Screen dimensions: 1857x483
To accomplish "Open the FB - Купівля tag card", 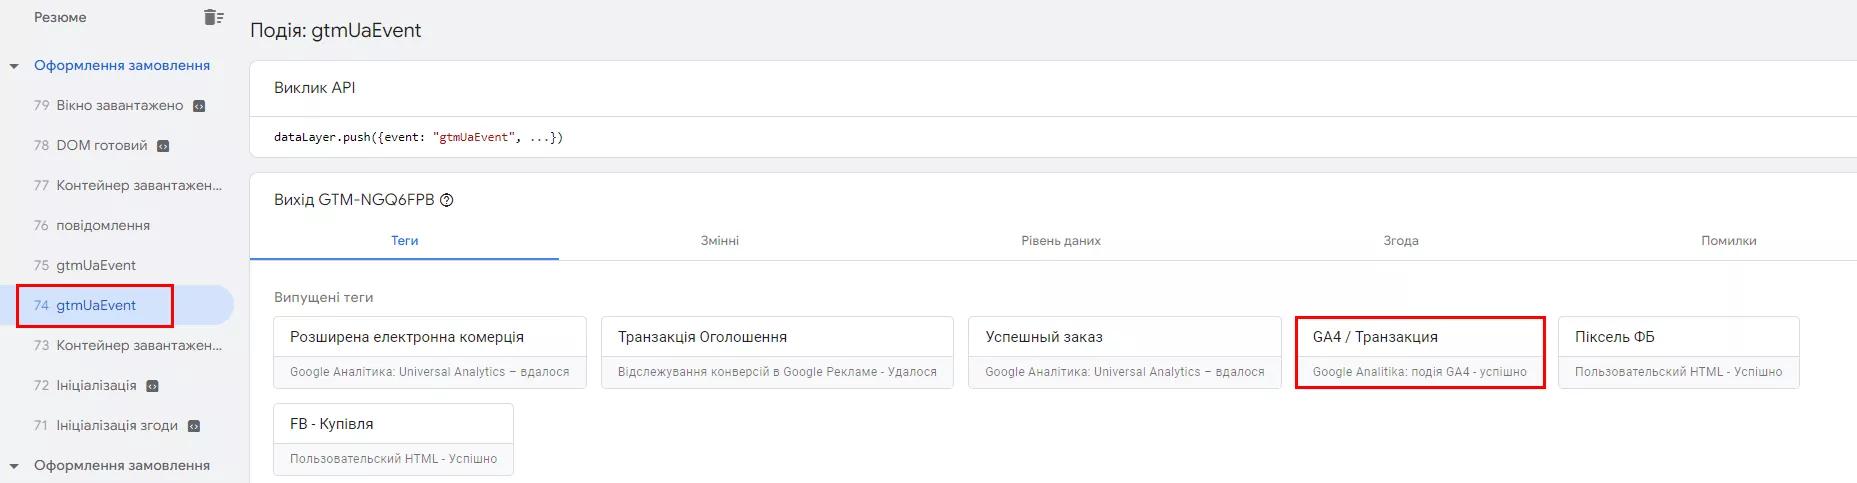I will [x=393, y=440].
